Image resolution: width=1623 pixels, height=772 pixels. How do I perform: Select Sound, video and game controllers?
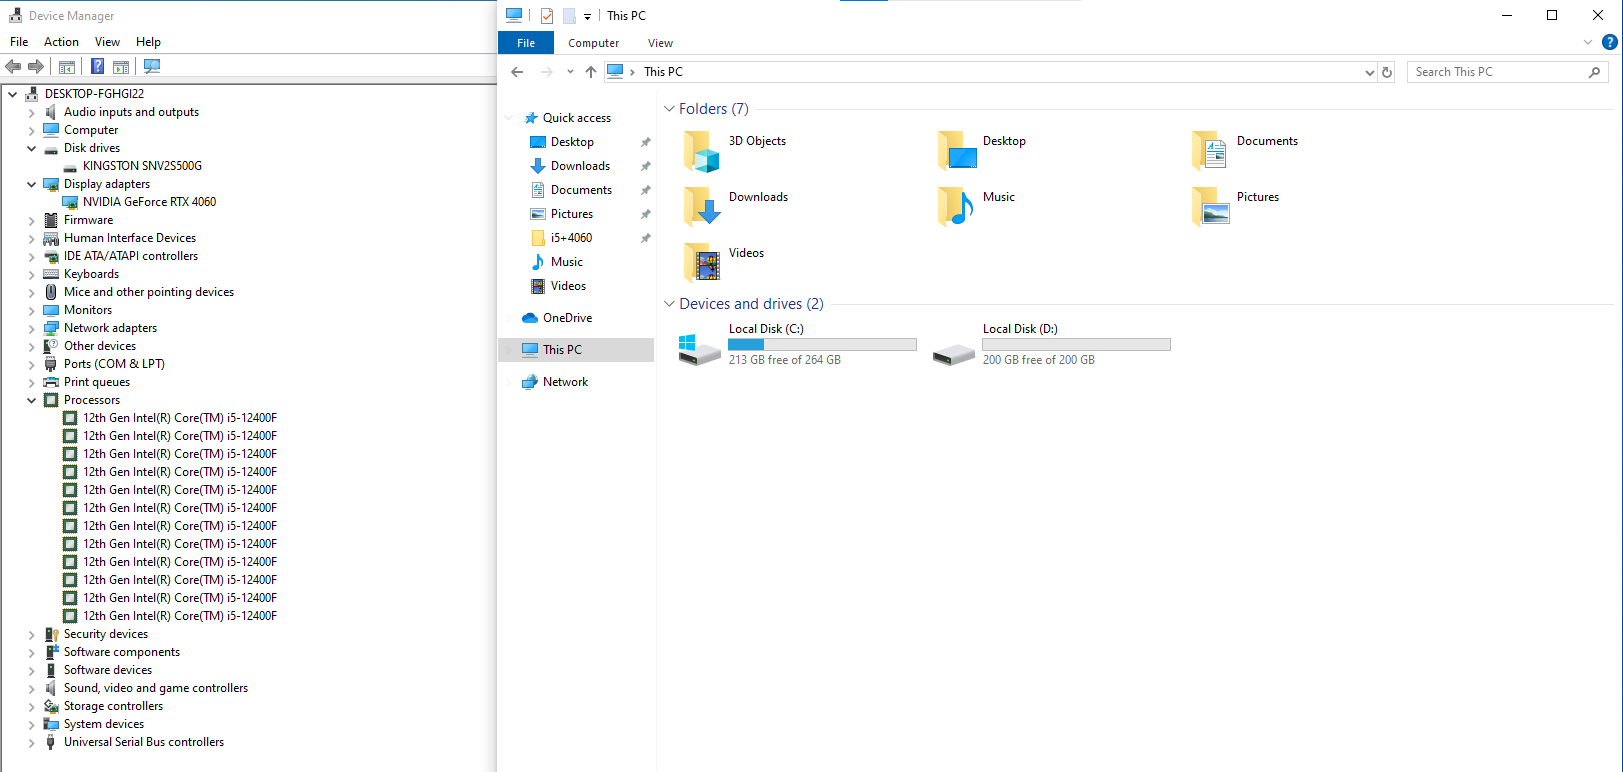(x=156, y=688)
